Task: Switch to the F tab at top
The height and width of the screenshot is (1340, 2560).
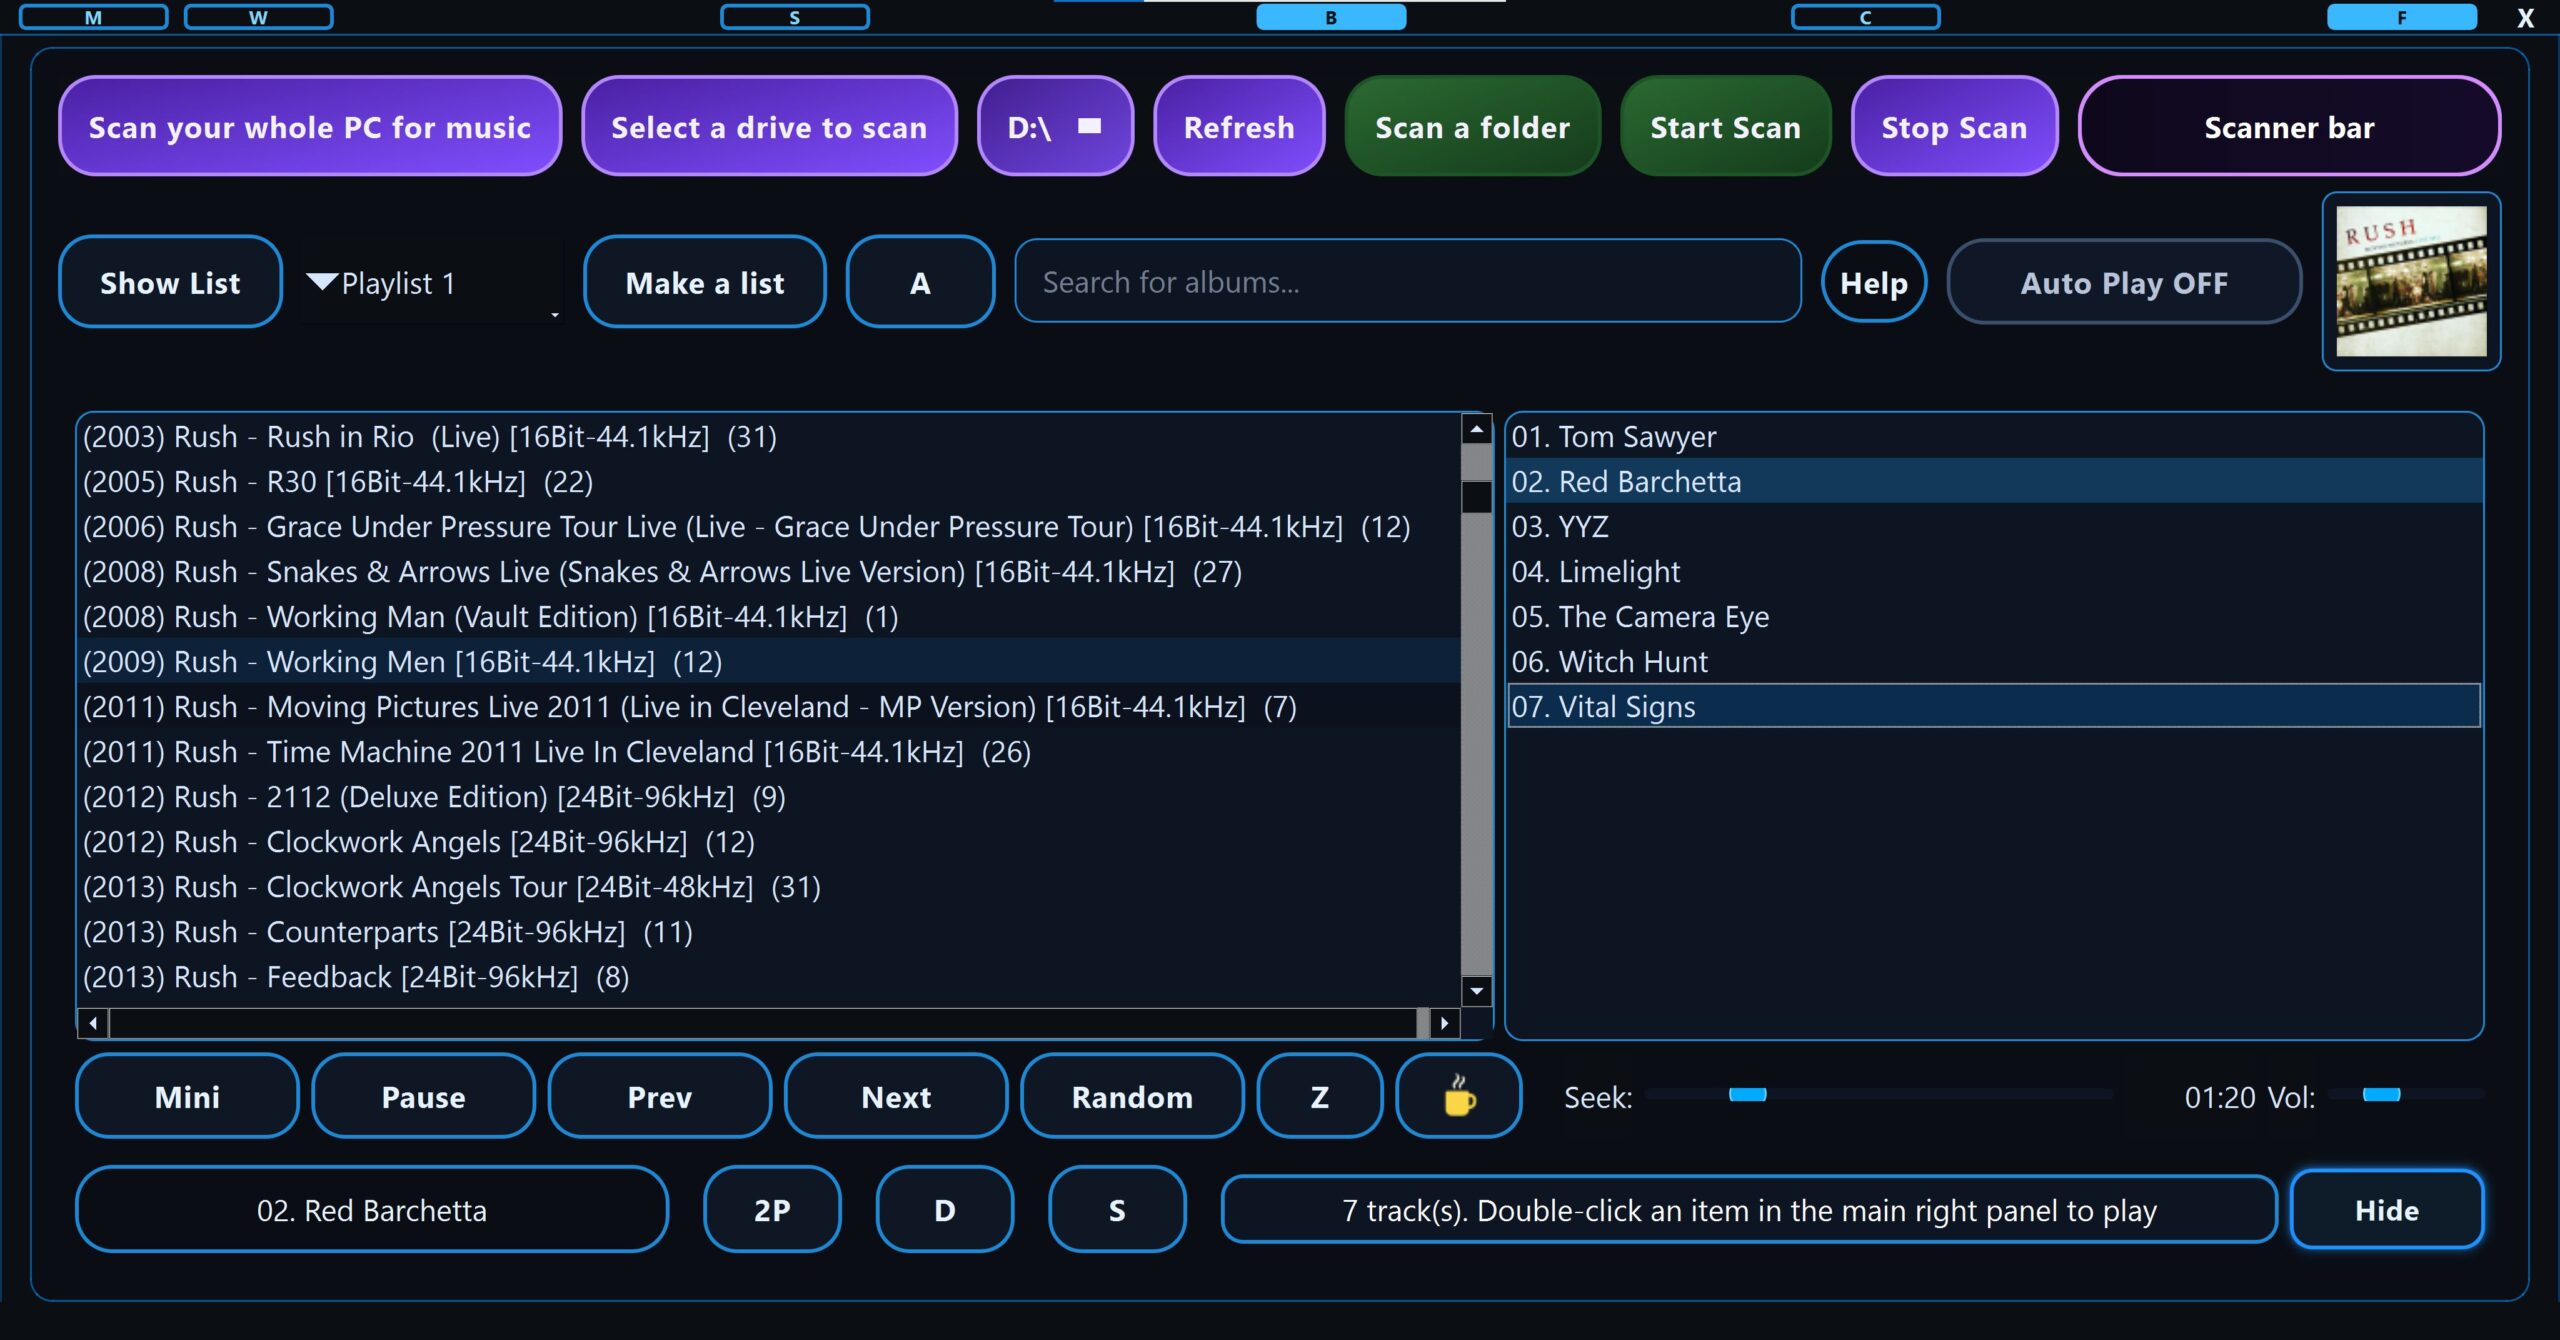Action: click(2400, 17)
